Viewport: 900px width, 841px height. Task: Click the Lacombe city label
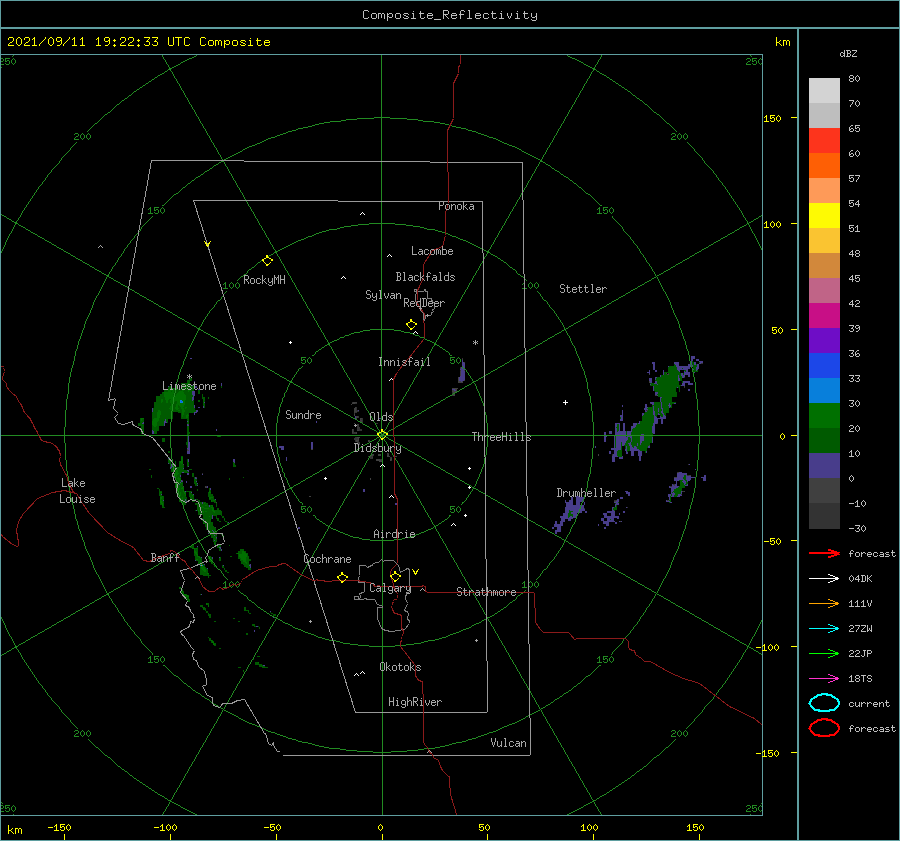(x=432, y=251)
